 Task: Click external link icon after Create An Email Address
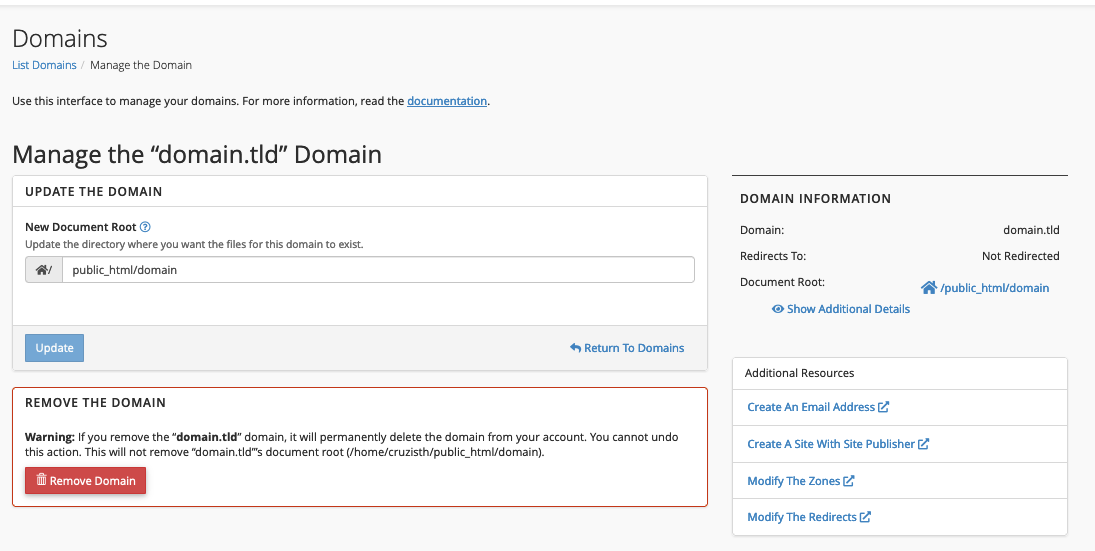(884, 407)
